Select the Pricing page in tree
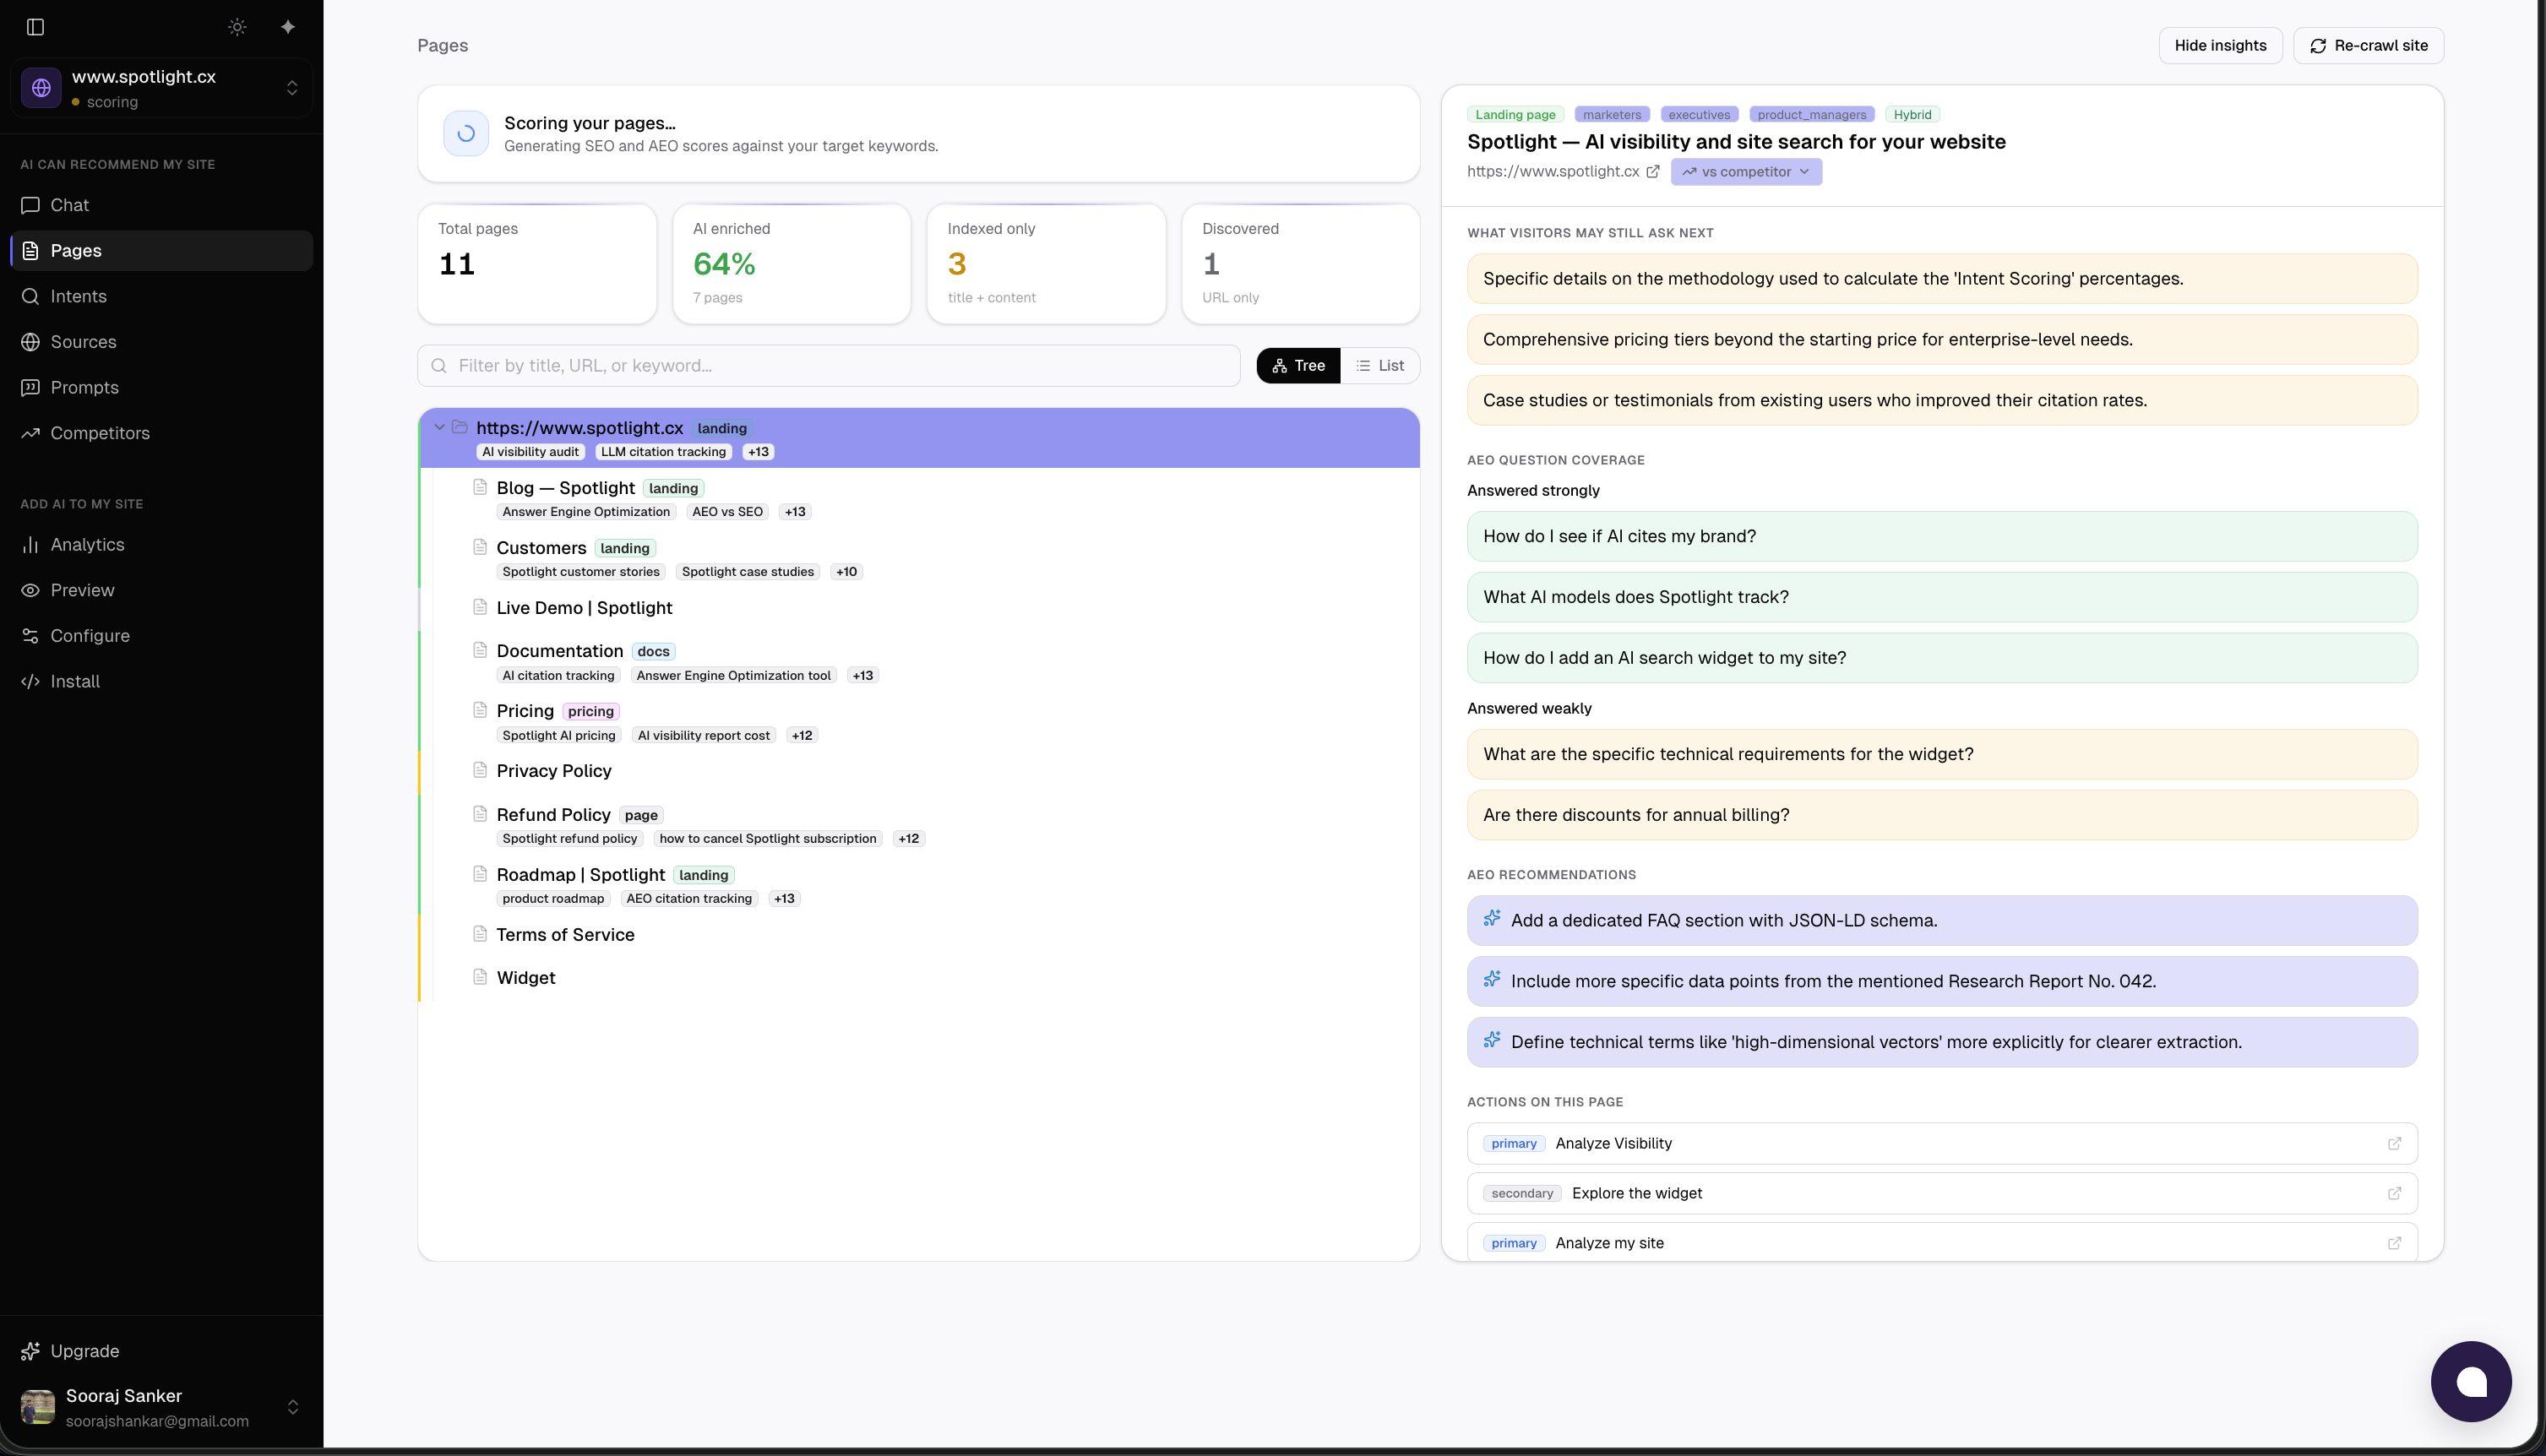The height and width of the screenshot is (1456, 2546). [525, 711]
